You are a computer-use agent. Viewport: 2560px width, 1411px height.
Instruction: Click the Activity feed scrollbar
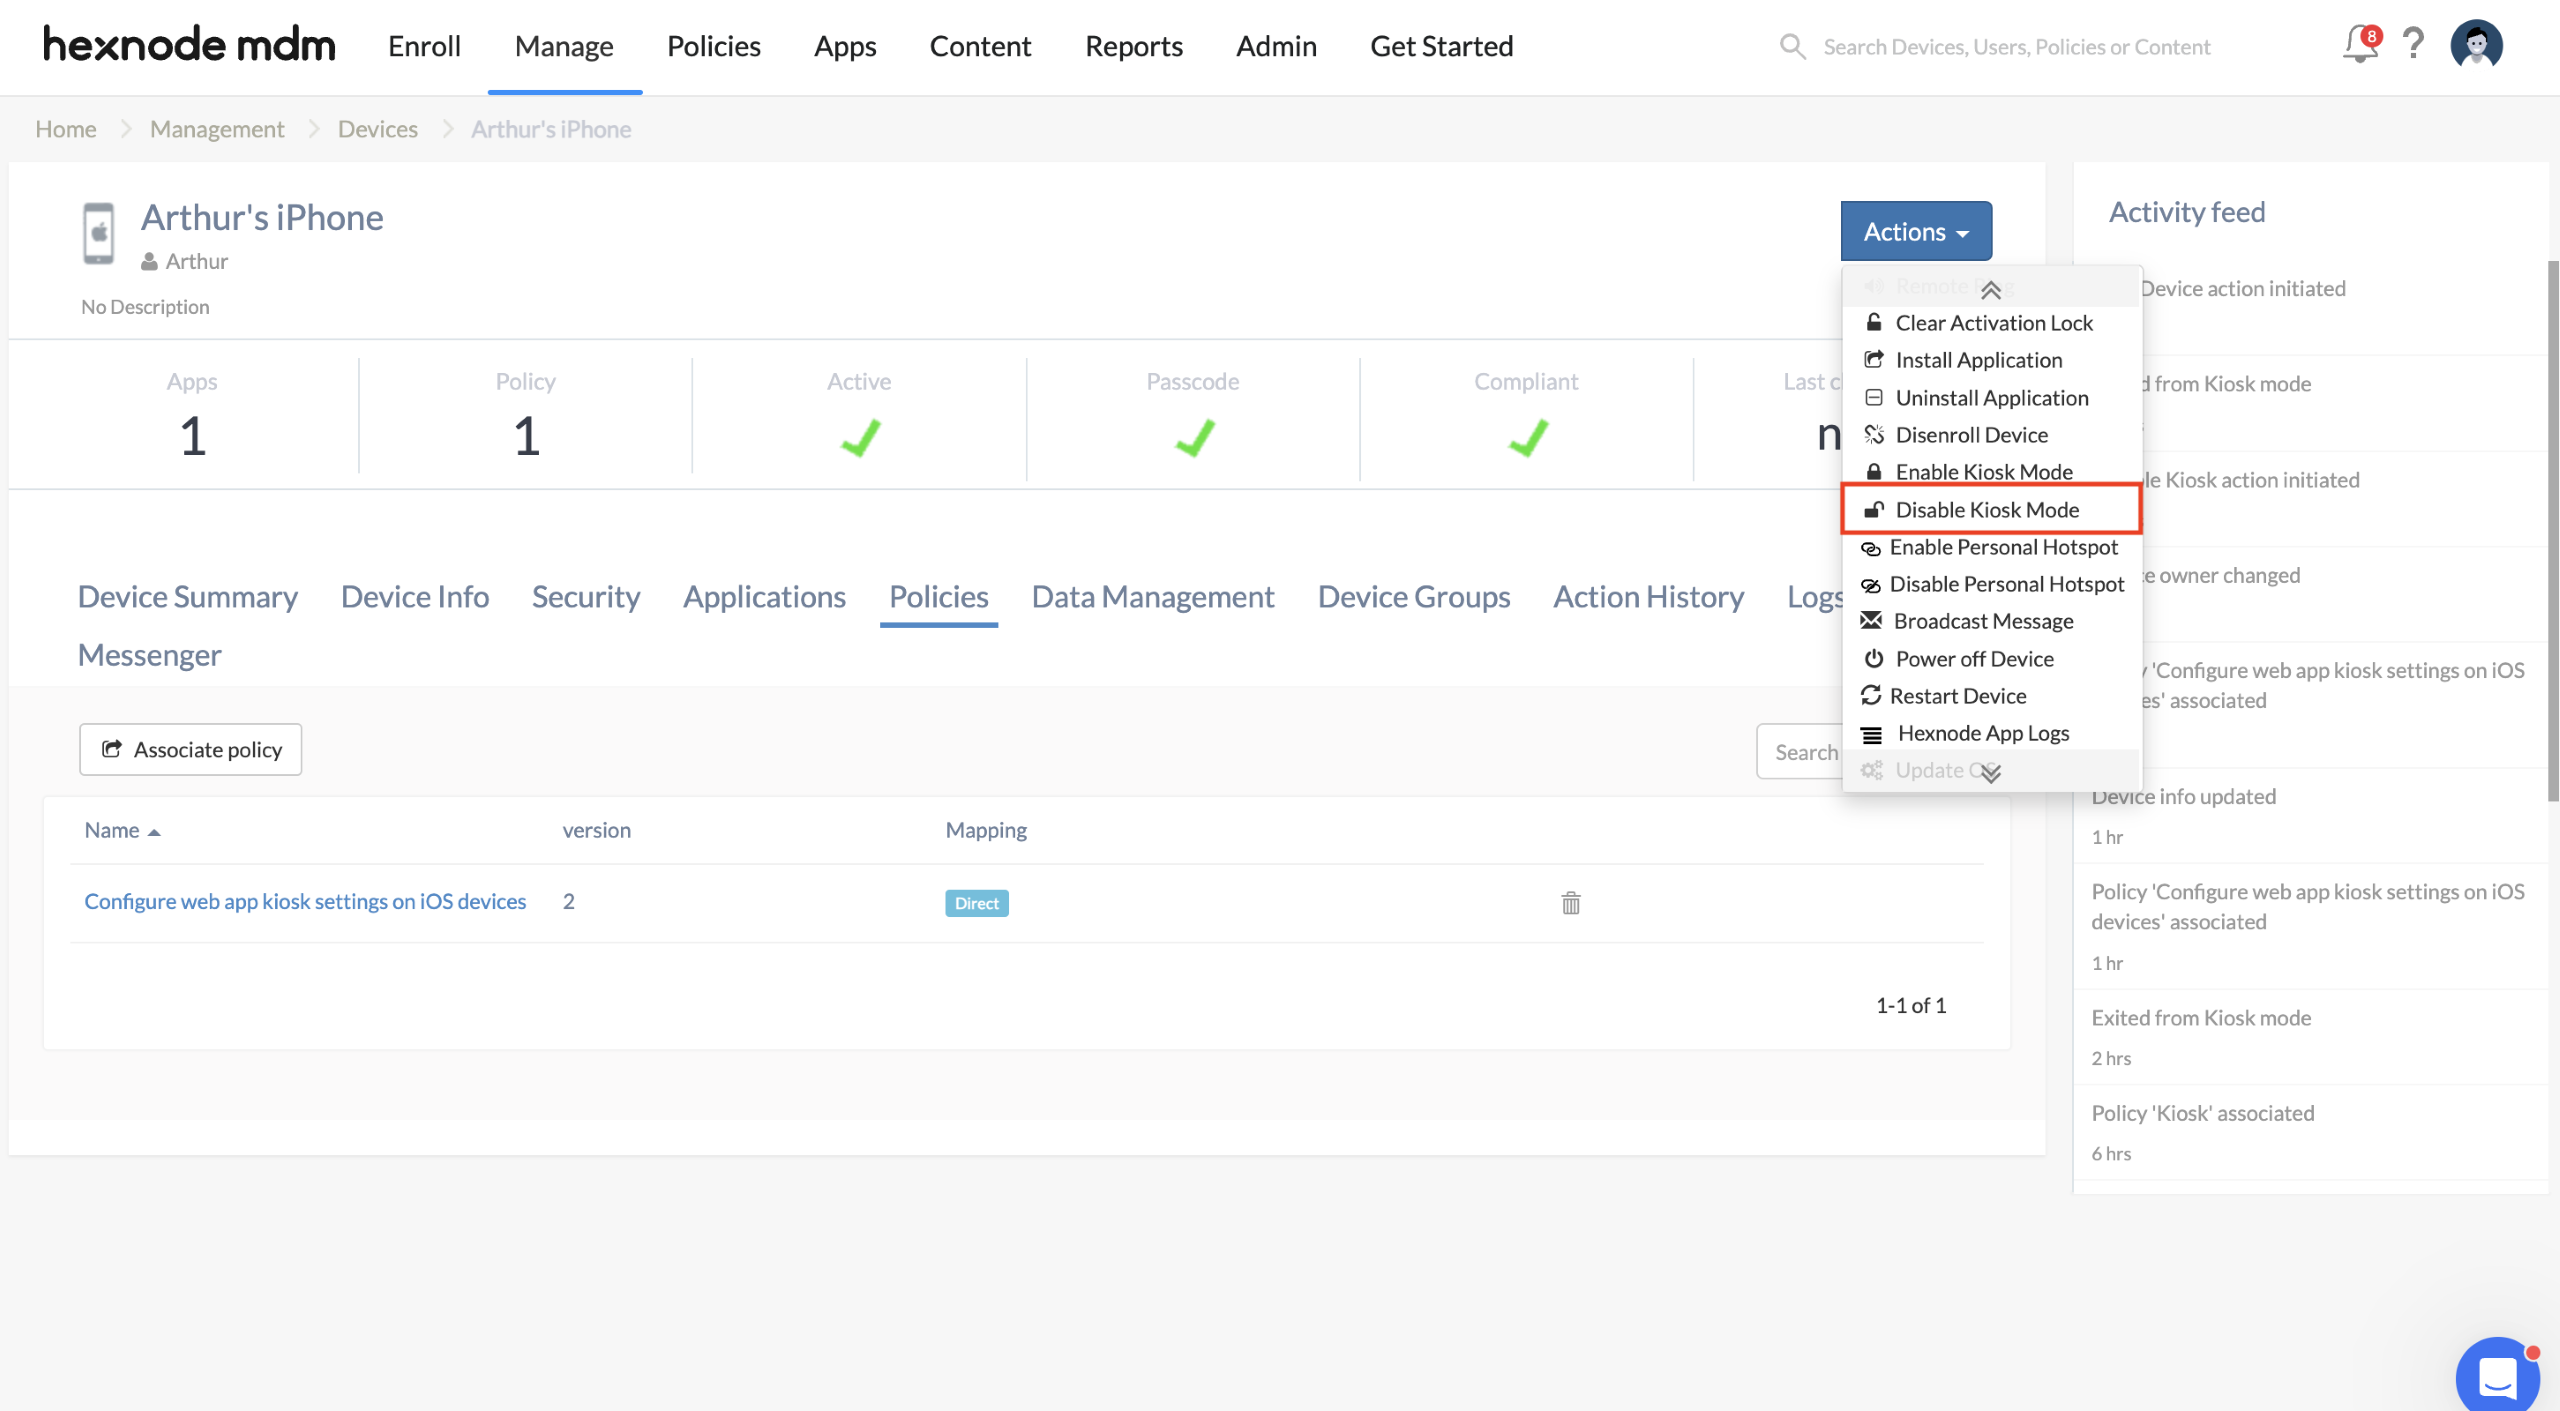(2553, 530)
